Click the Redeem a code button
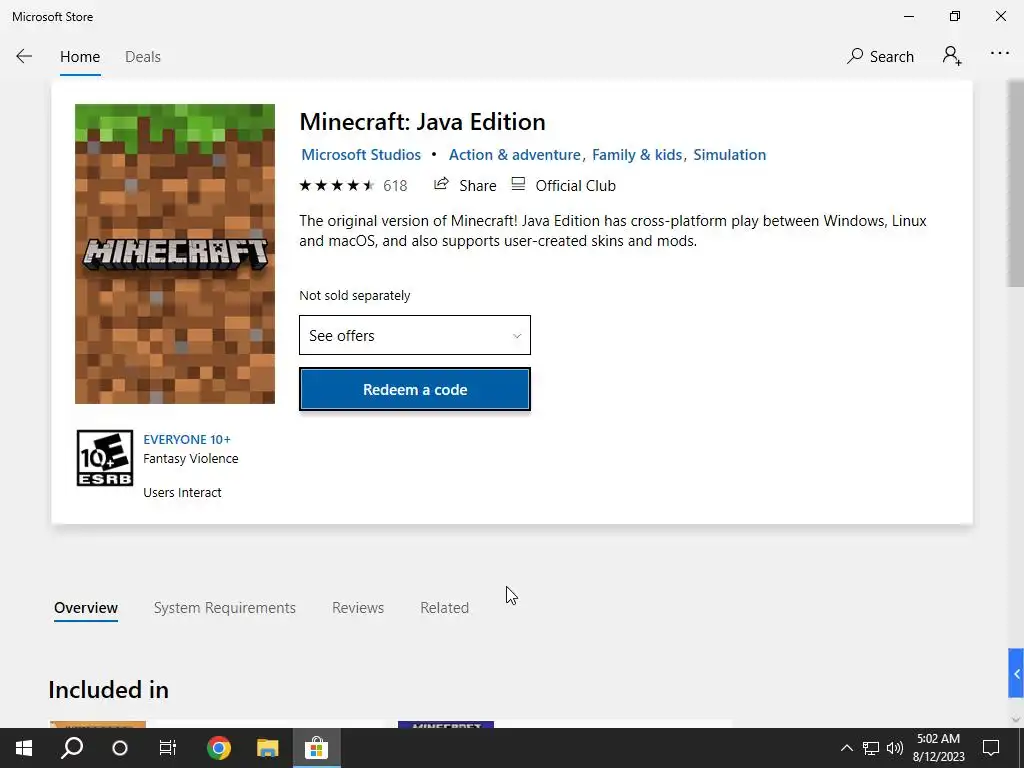The image size is (1024, 768). pyautogui.click(x=415, y=390)
